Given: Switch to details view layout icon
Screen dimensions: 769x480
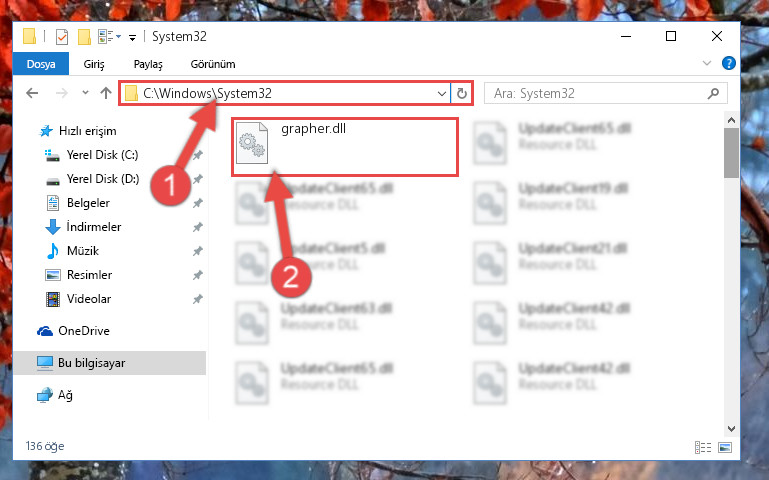Looking at the screenshot, I should click(703, 447).
